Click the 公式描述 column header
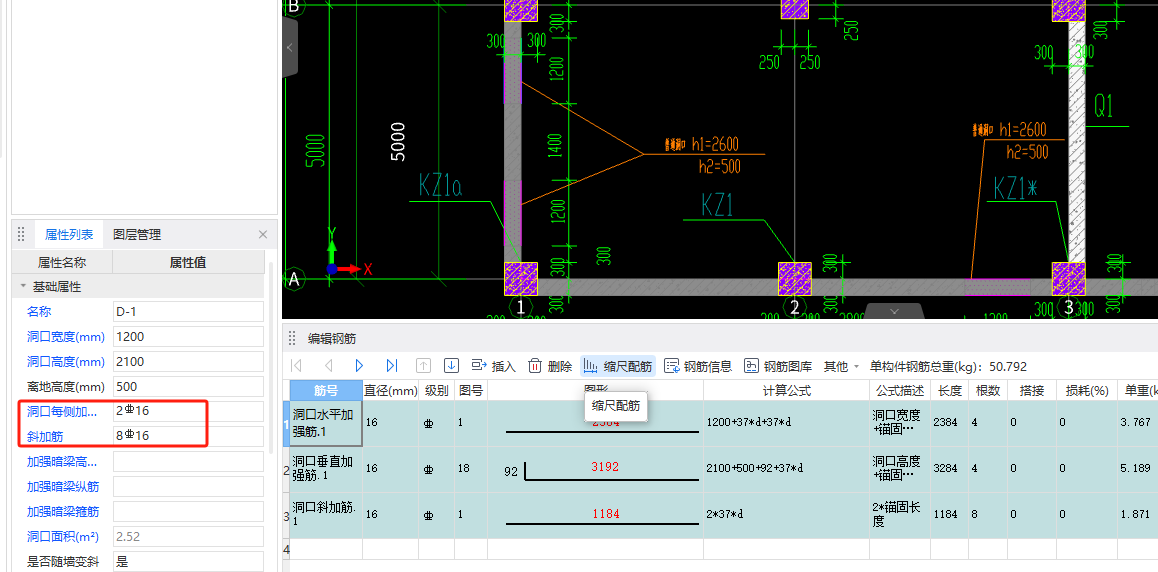 [900, 390]
